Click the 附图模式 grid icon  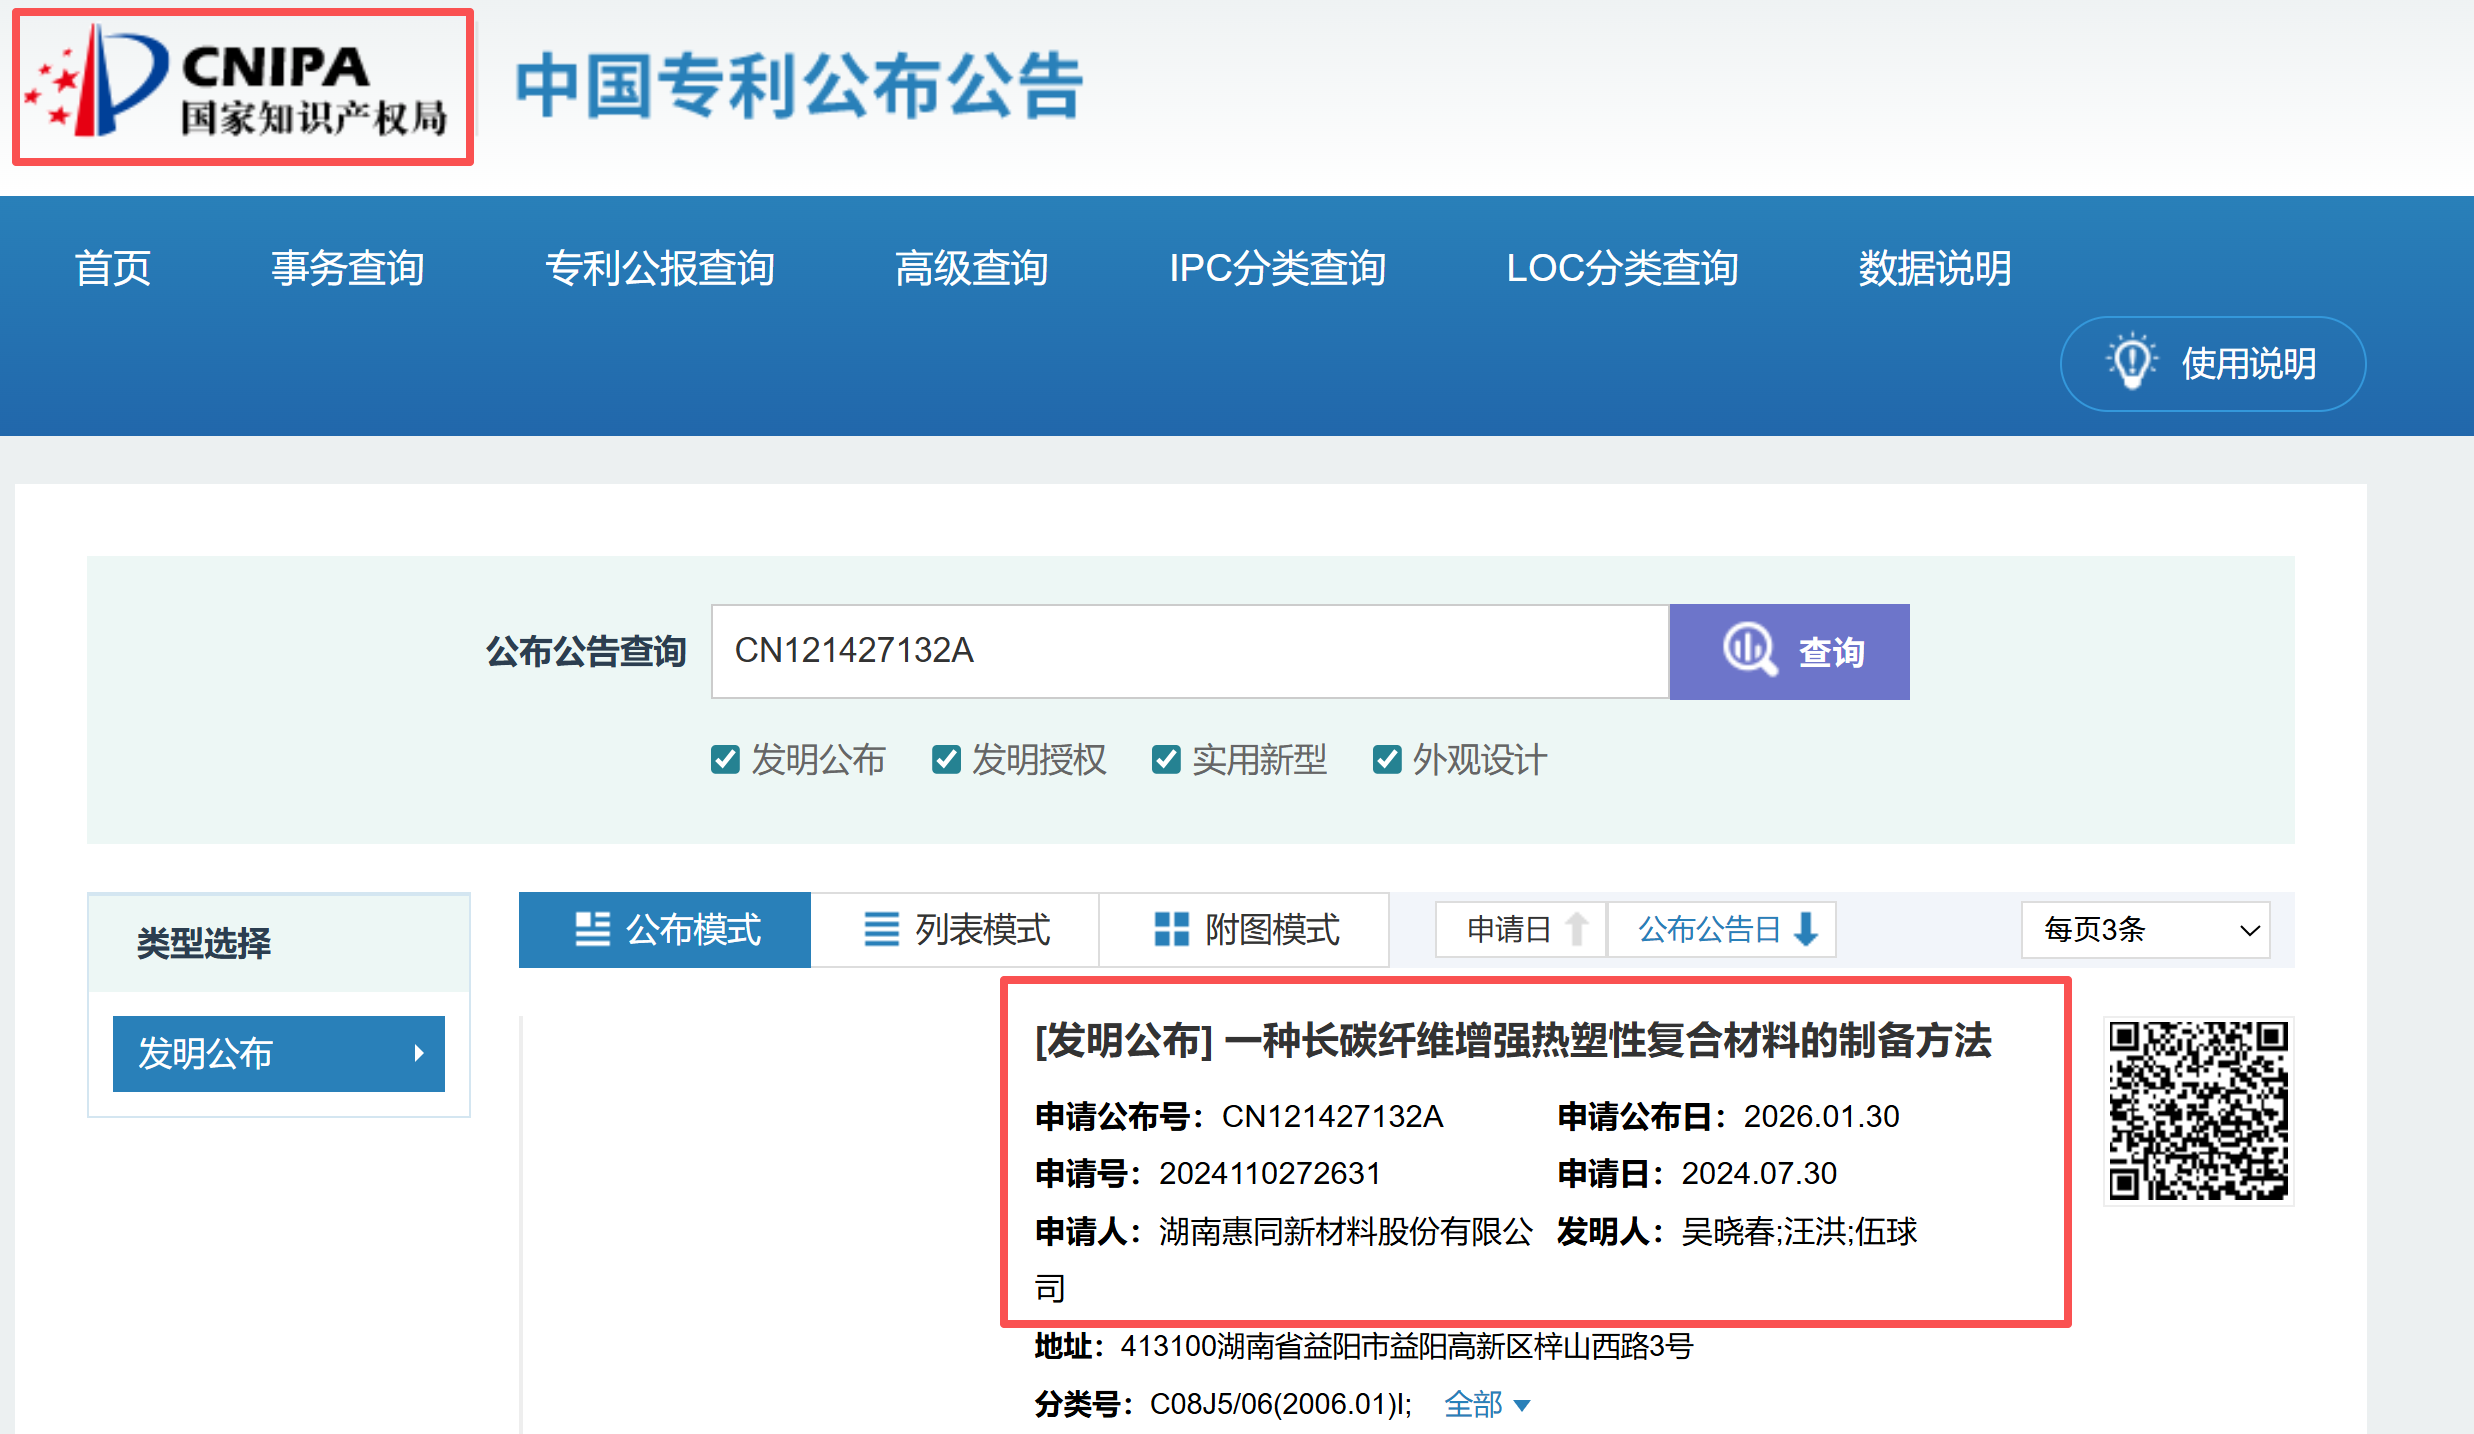pos(1171,929)
